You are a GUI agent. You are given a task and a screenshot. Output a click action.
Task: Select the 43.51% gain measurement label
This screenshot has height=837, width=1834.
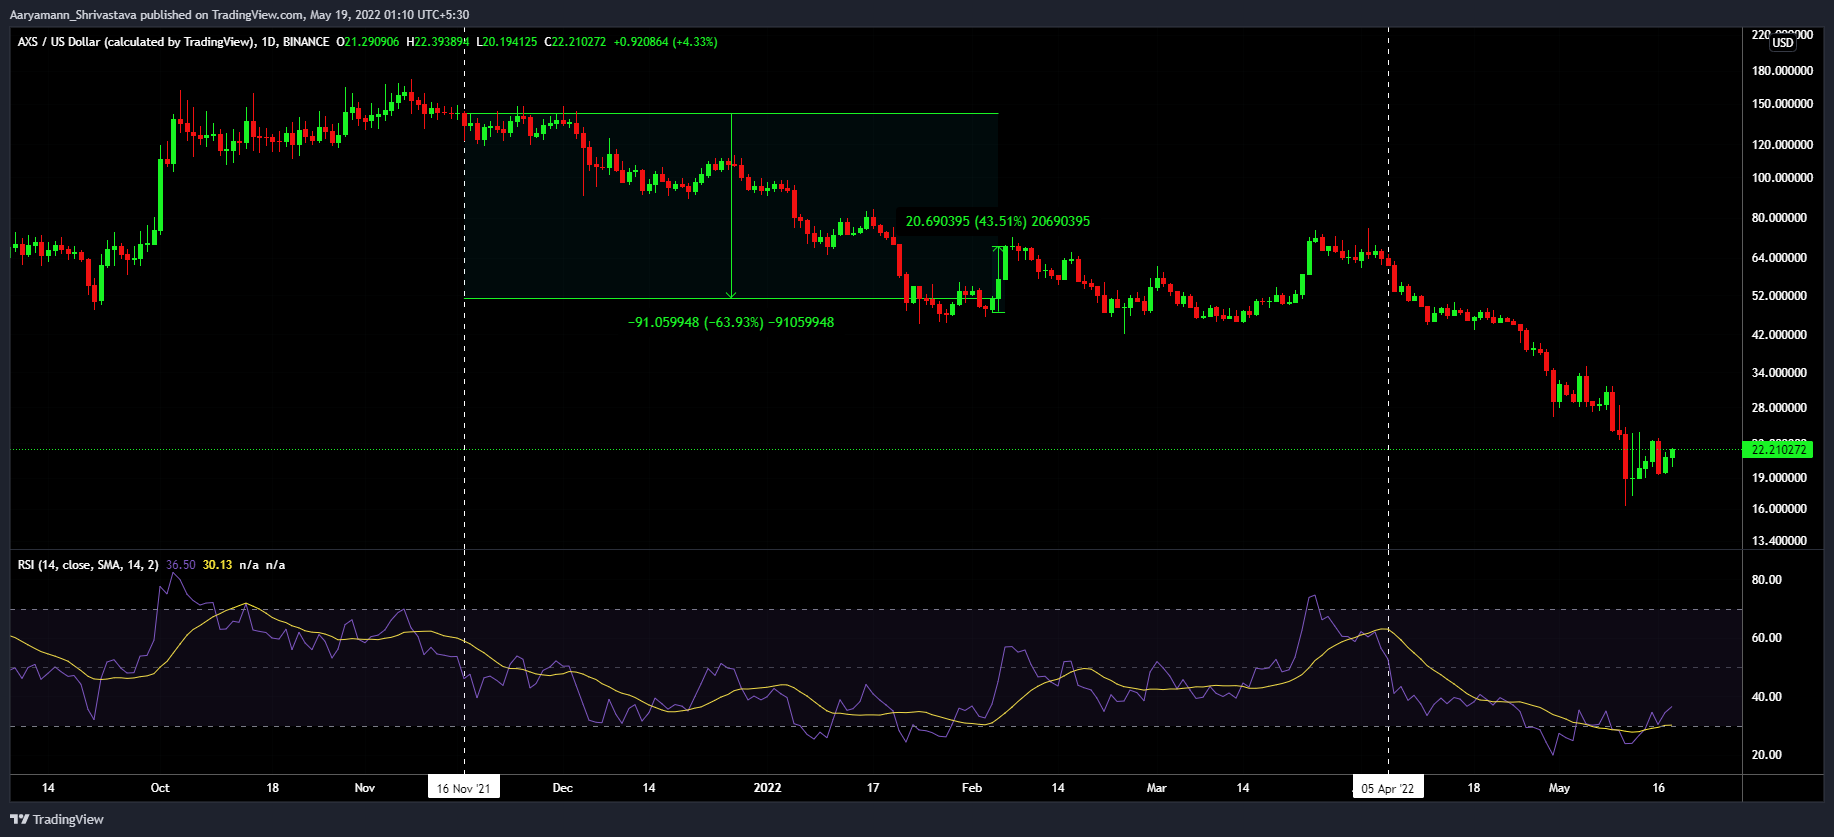(x=997, y=221)
